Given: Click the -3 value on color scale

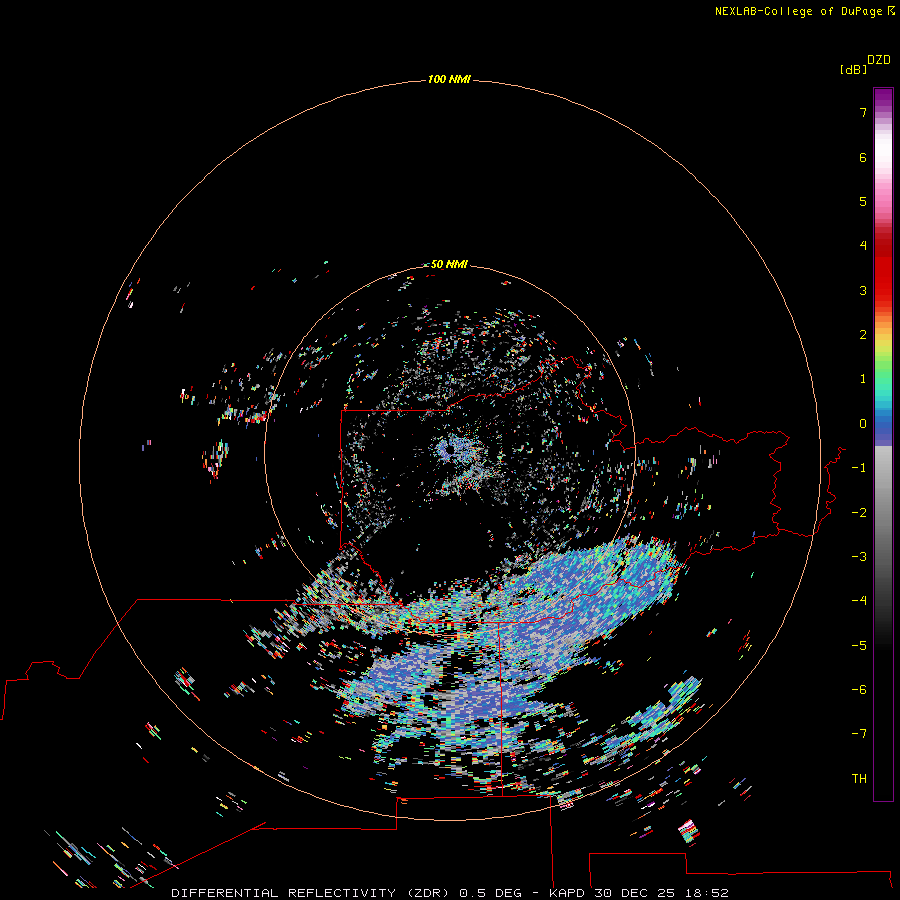Looking at the screenshot, I should (x=859, y=557).
